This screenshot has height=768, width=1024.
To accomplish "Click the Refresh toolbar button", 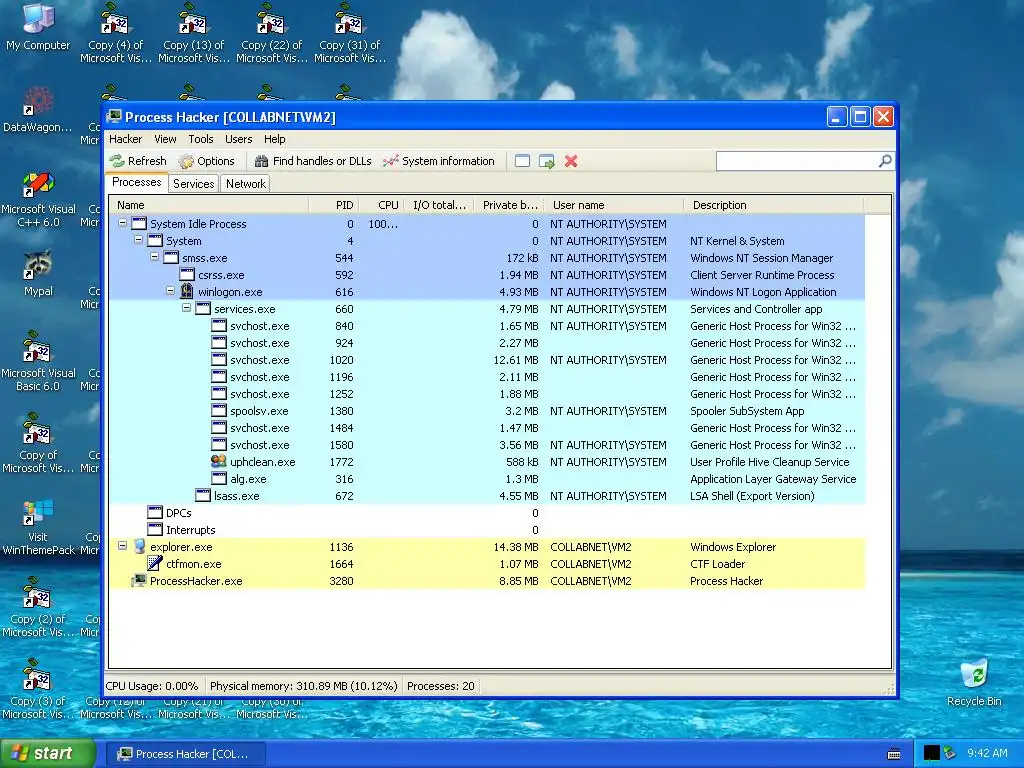I will point(138,161).
